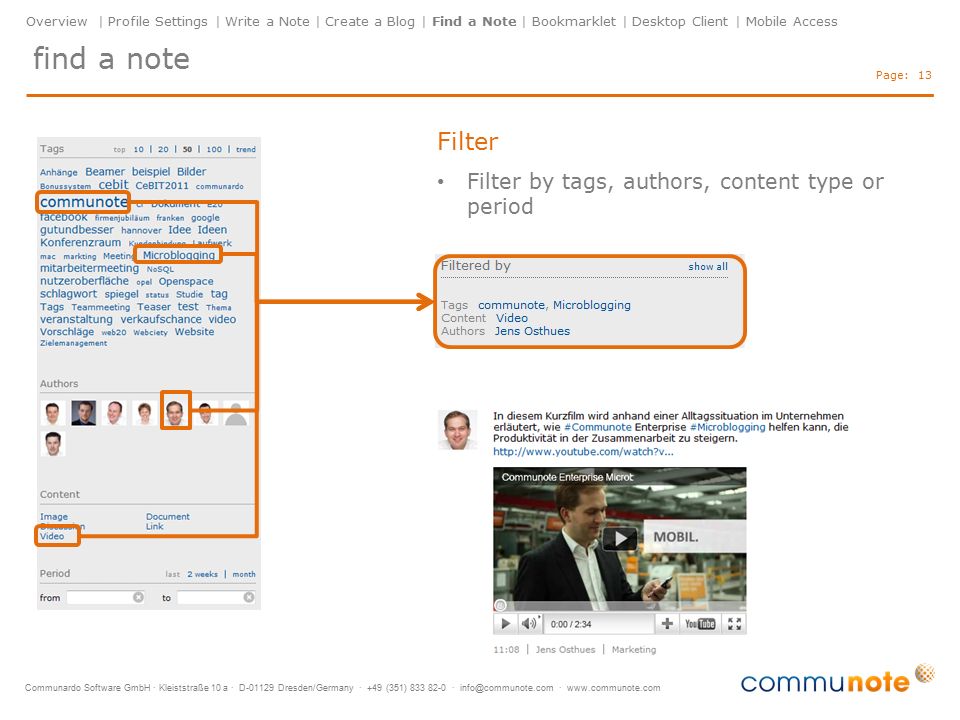Viewport: 960px width, 720px height.
Task: Set period to last 2 weeks
Action: pyautogui.click(x=202, y=574)
